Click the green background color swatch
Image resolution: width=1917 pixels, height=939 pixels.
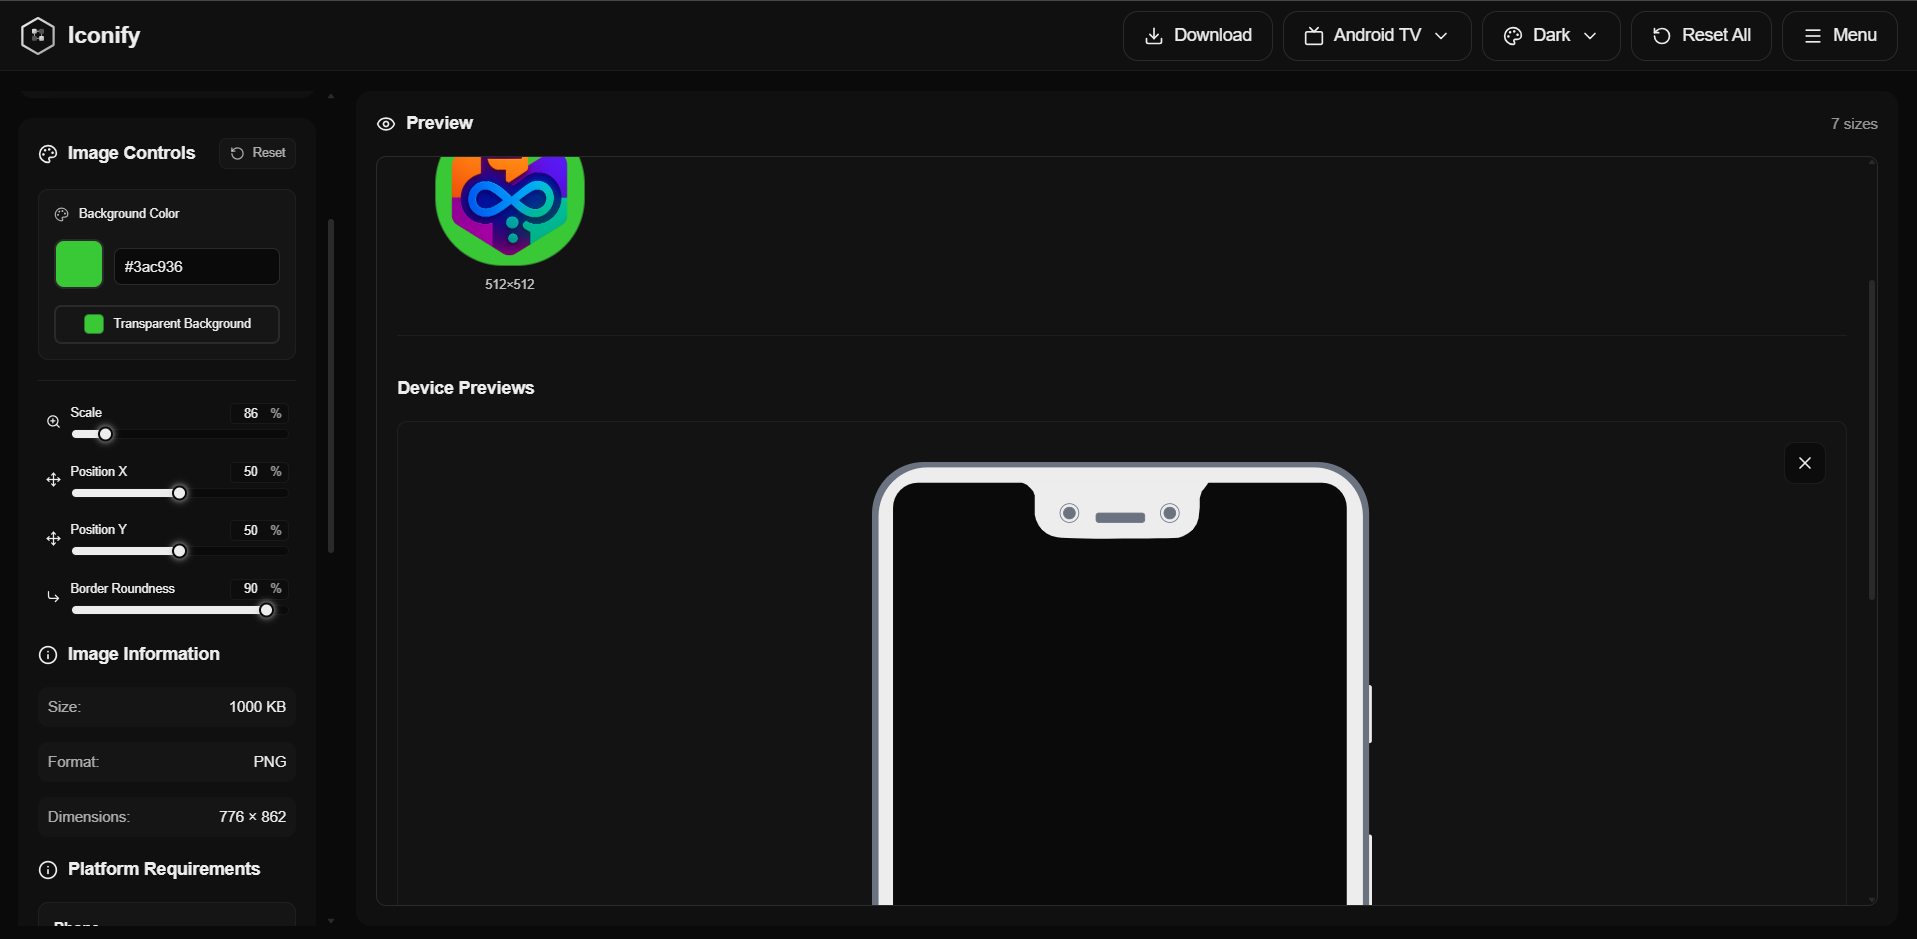[78, 264]
